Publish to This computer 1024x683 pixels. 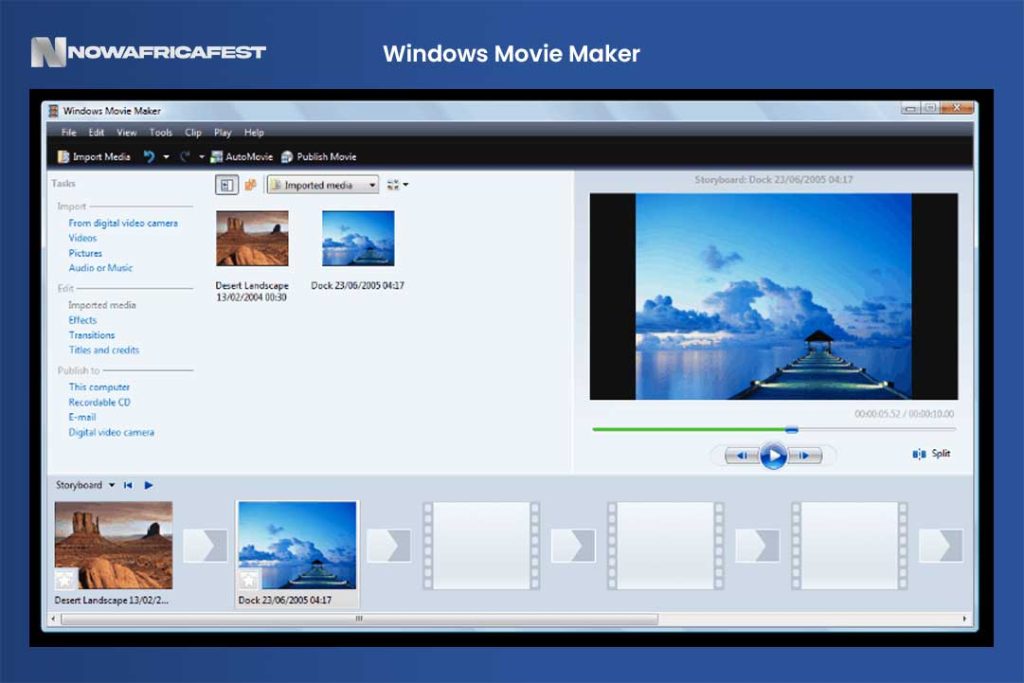99,387
